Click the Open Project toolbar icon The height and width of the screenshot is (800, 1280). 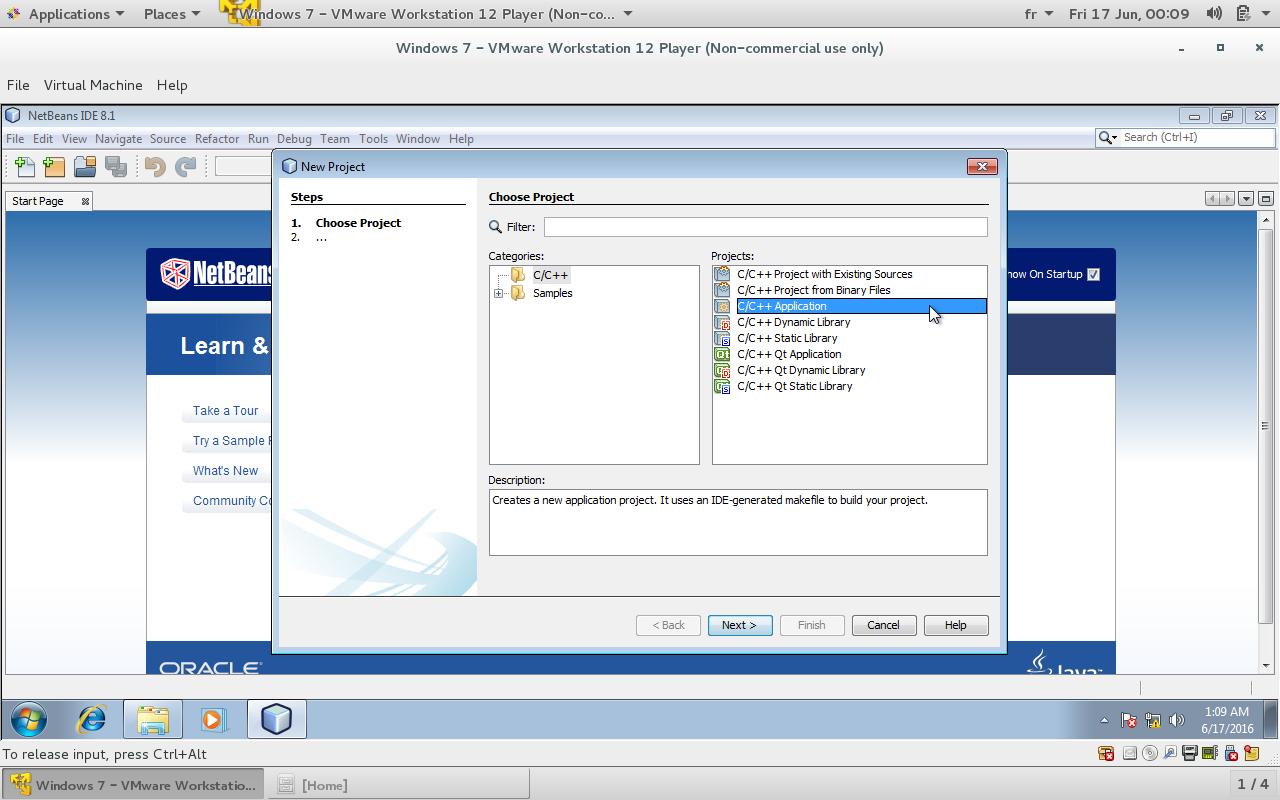pos(85,167)
